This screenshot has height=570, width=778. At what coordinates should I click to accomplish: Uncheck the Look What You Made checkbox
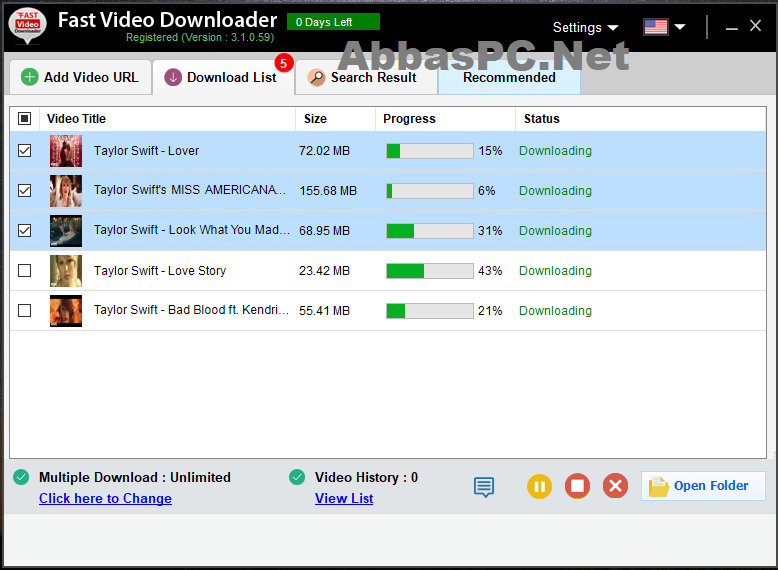click(x=24, y=231)
